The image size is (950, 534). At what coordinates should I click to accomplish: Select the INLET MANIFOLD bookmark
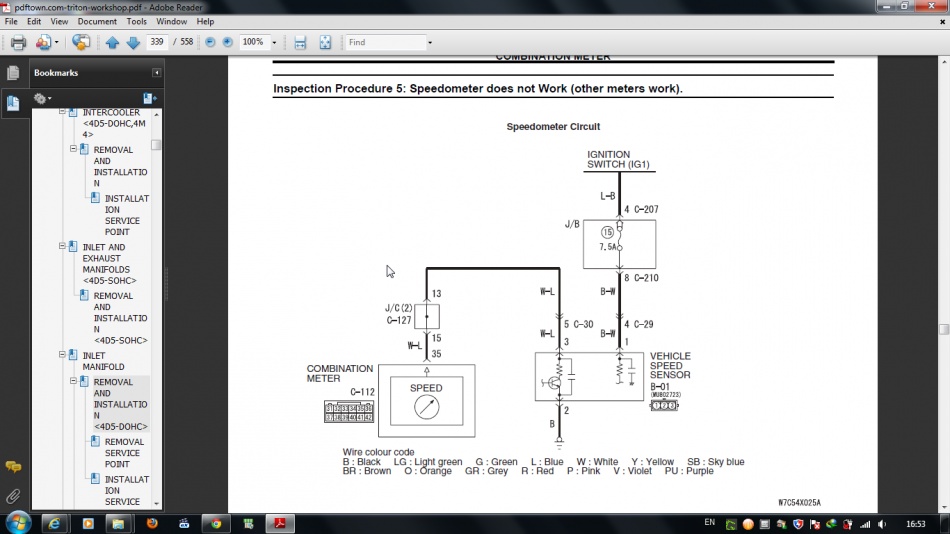click(104, 361)
